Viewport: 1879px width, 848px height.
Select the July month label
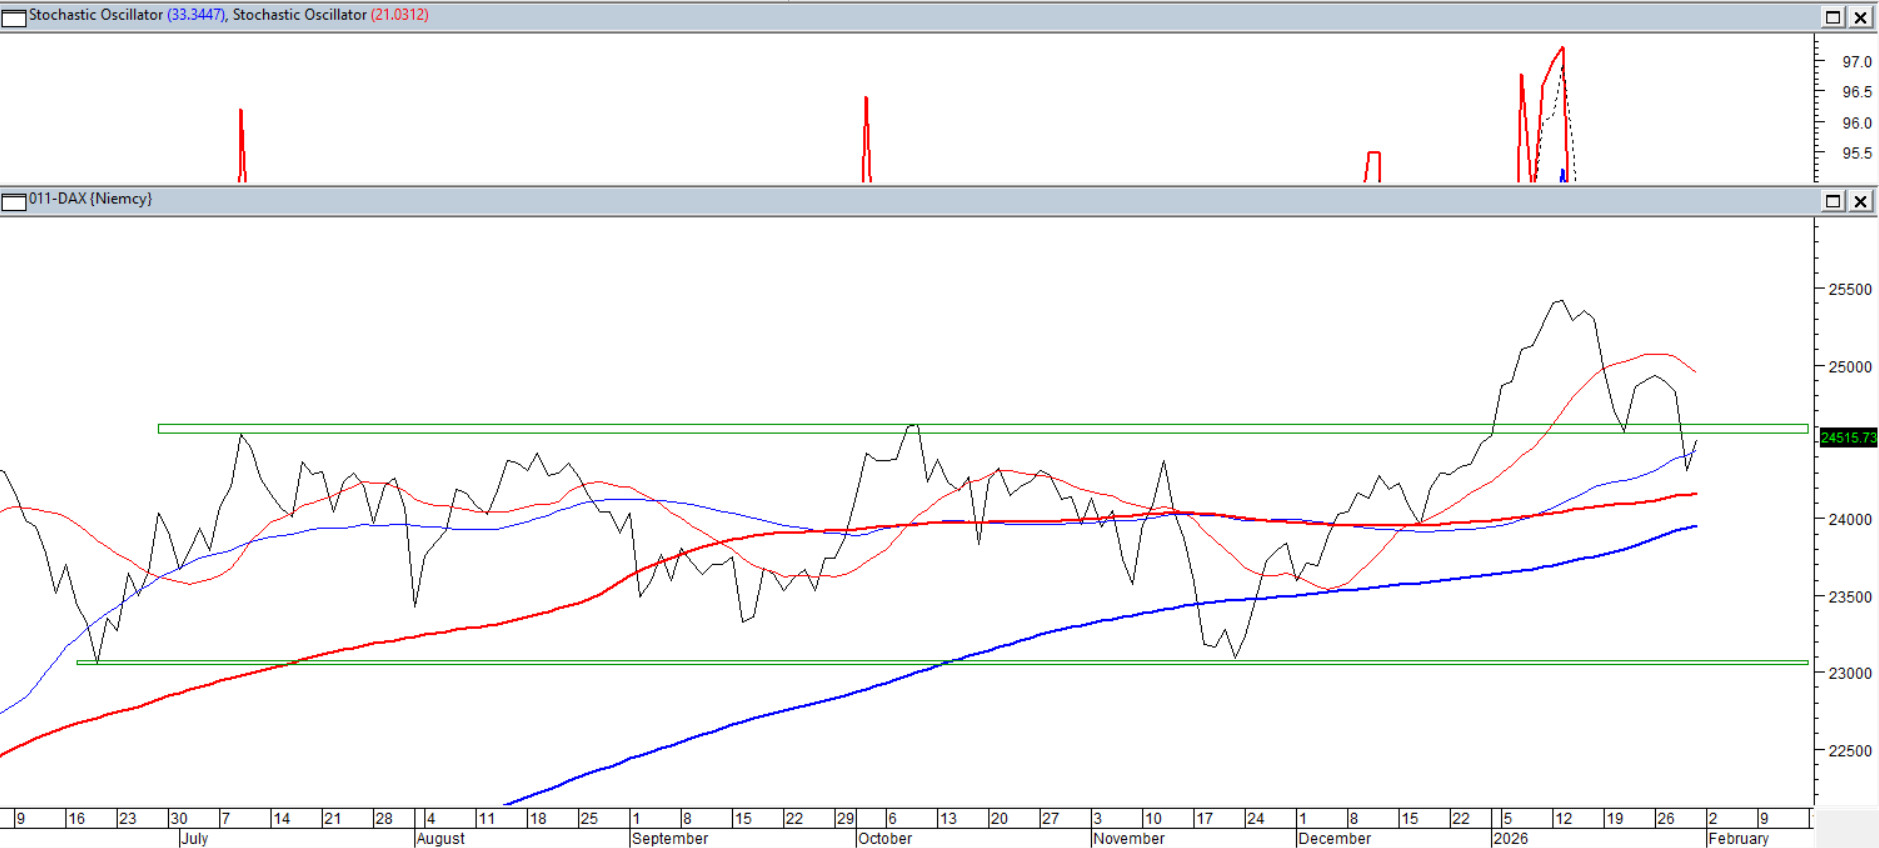point(194,839)
